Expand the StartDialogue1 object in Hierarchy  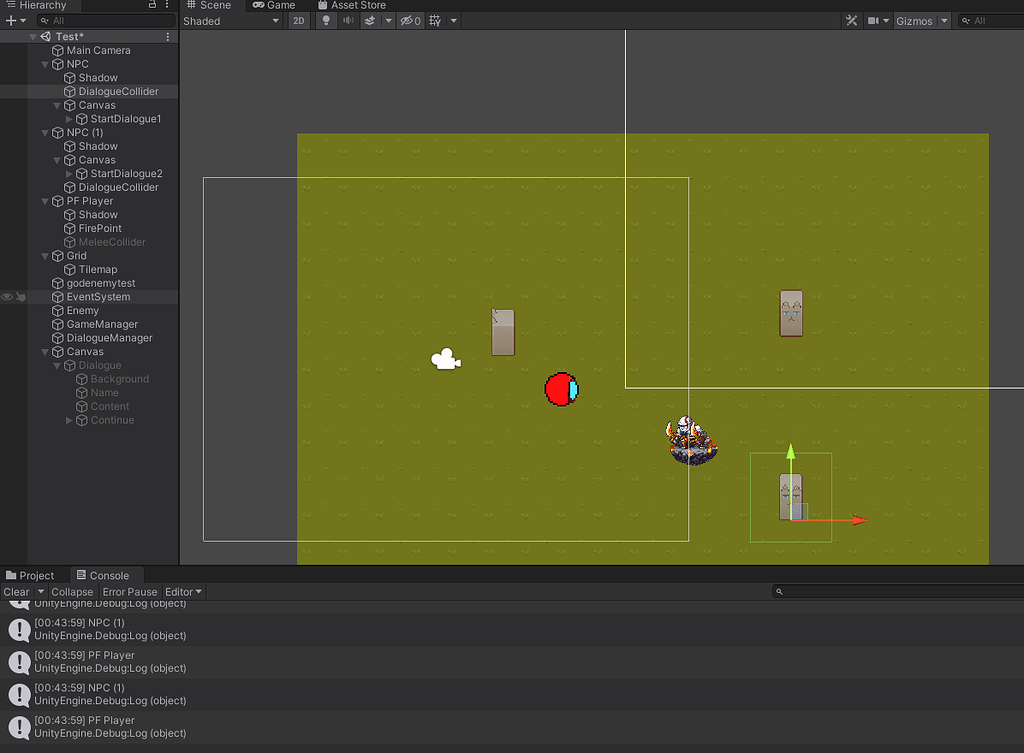[69, 118]
